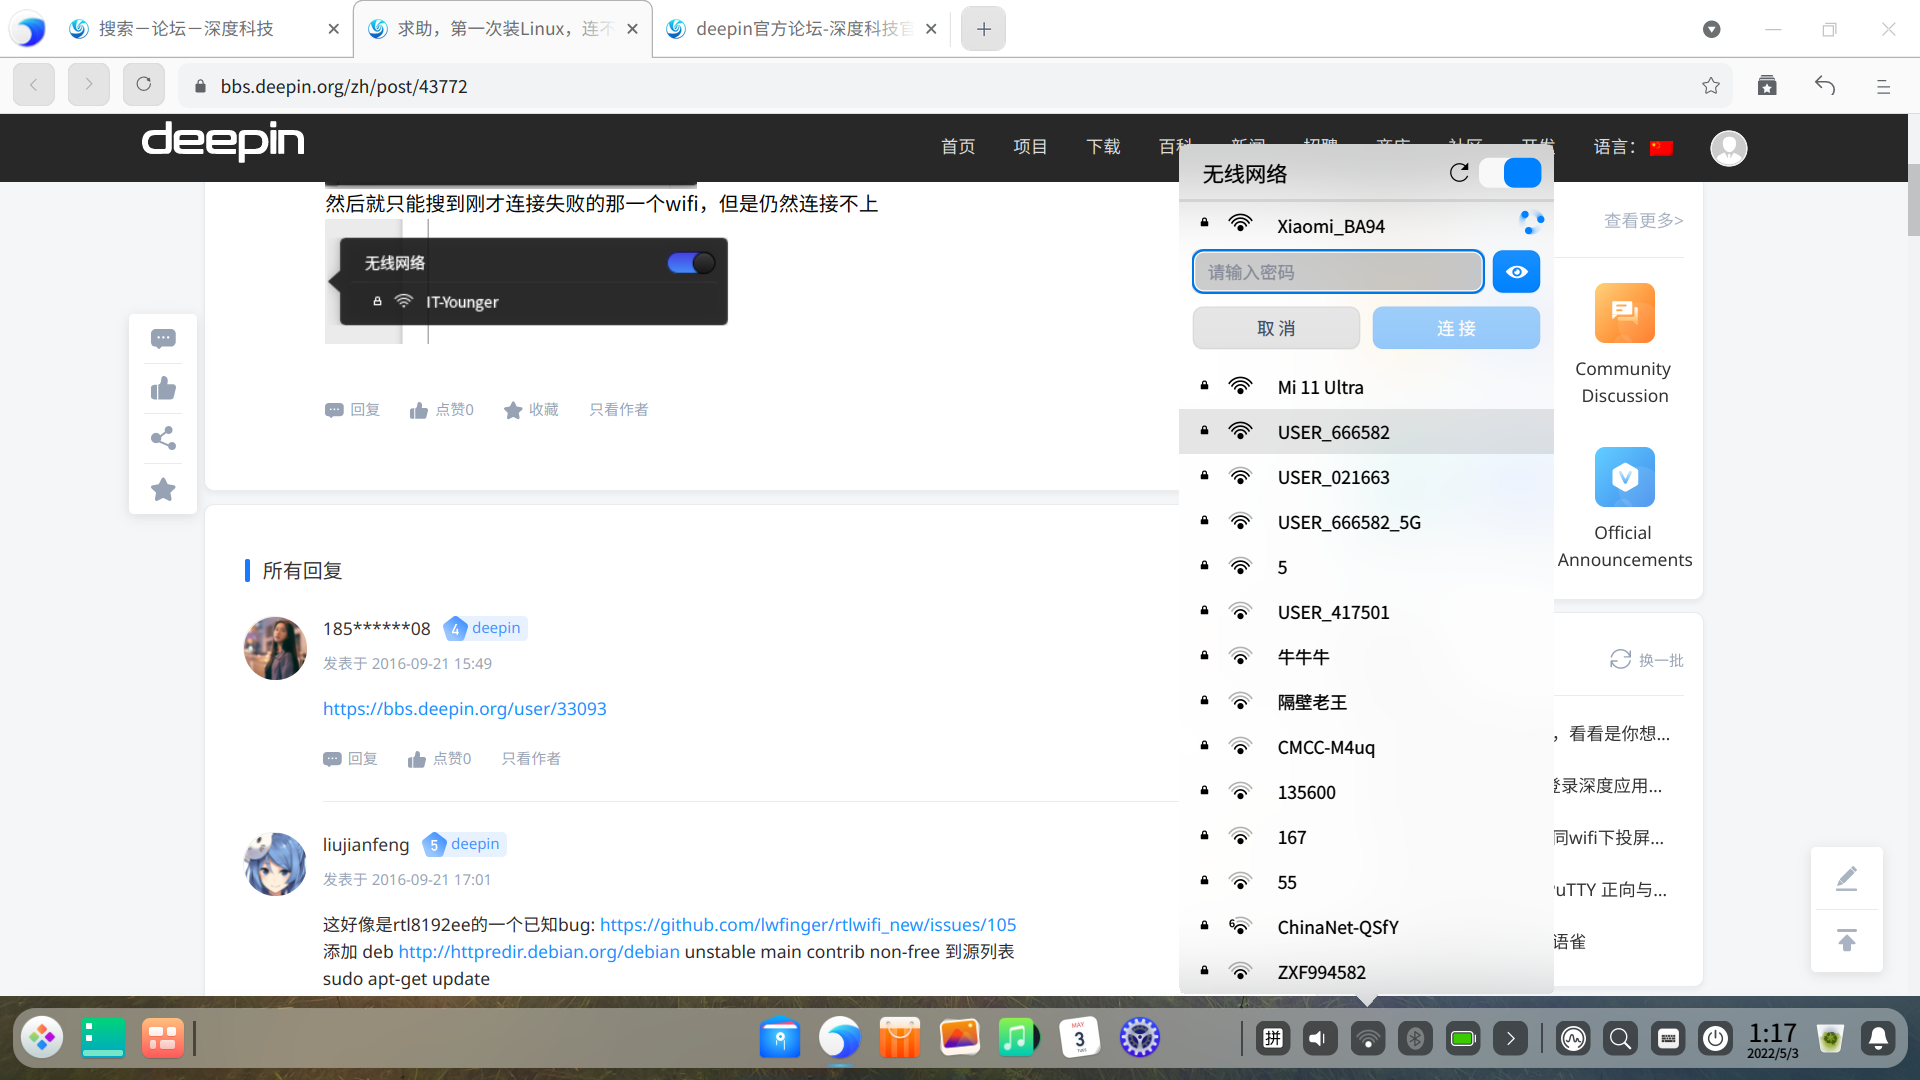
Task: Click the sidebar comment bubble icon
Action: [x=163, y=339]
